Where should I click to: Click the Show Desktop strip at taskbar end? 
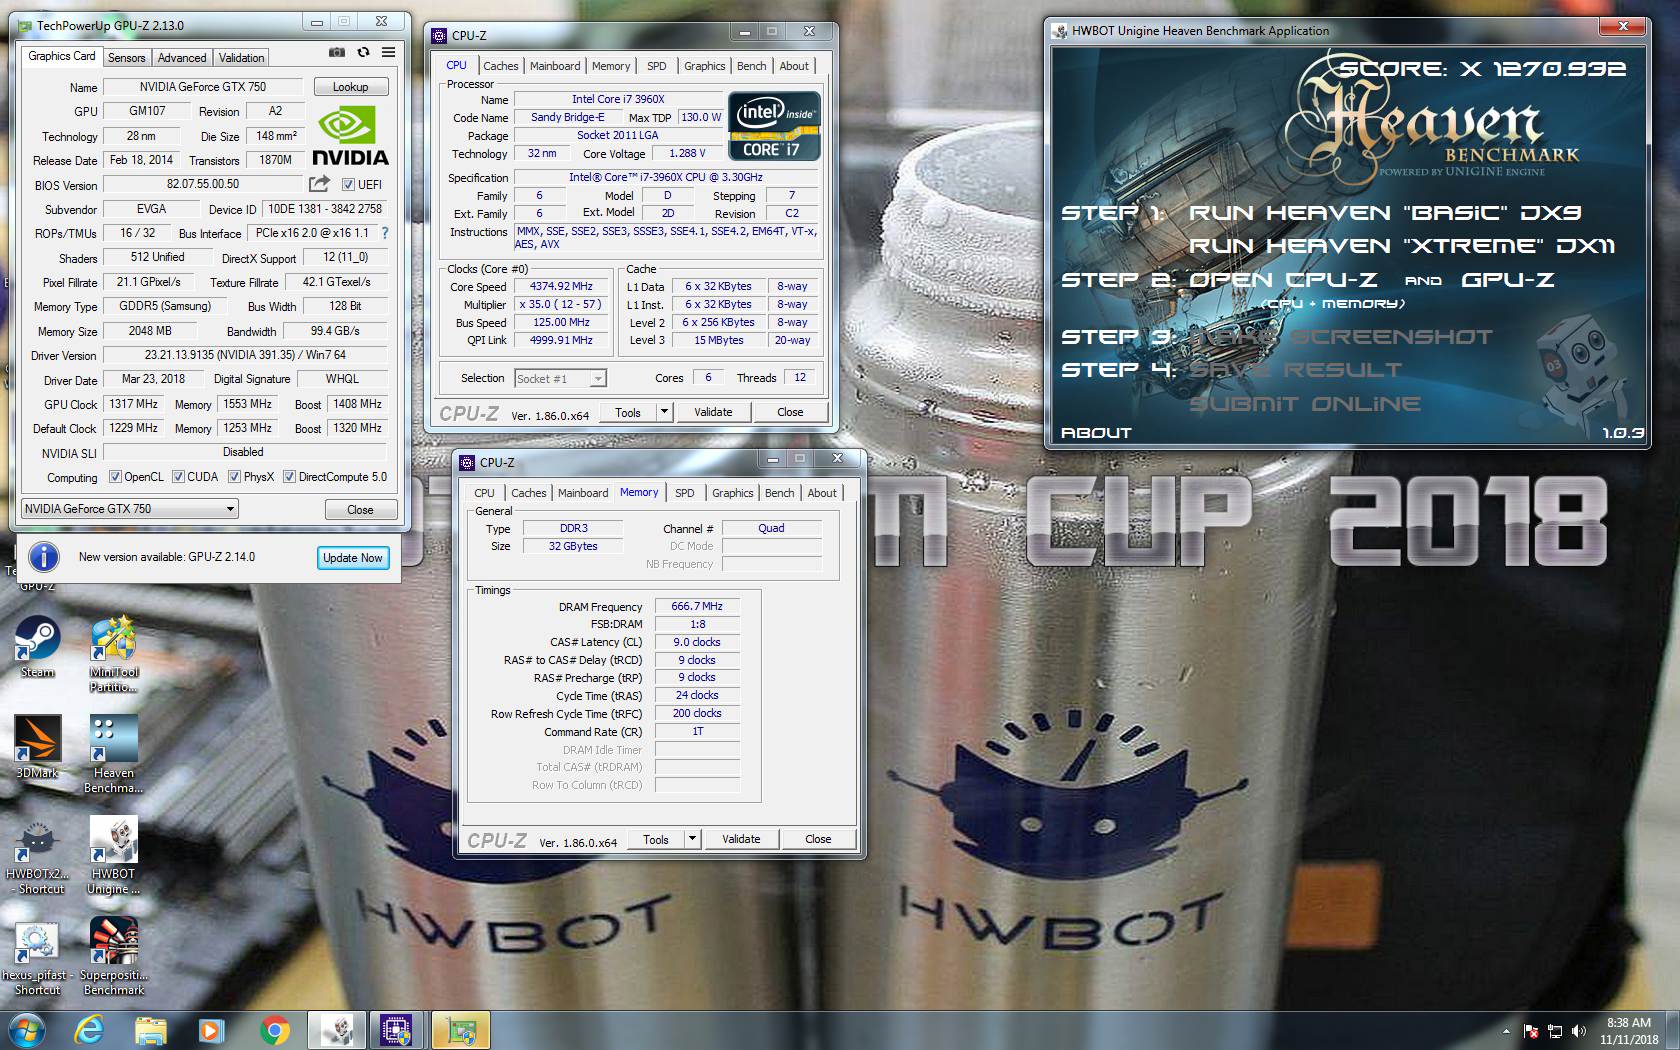click(x=1673, y=1031)
